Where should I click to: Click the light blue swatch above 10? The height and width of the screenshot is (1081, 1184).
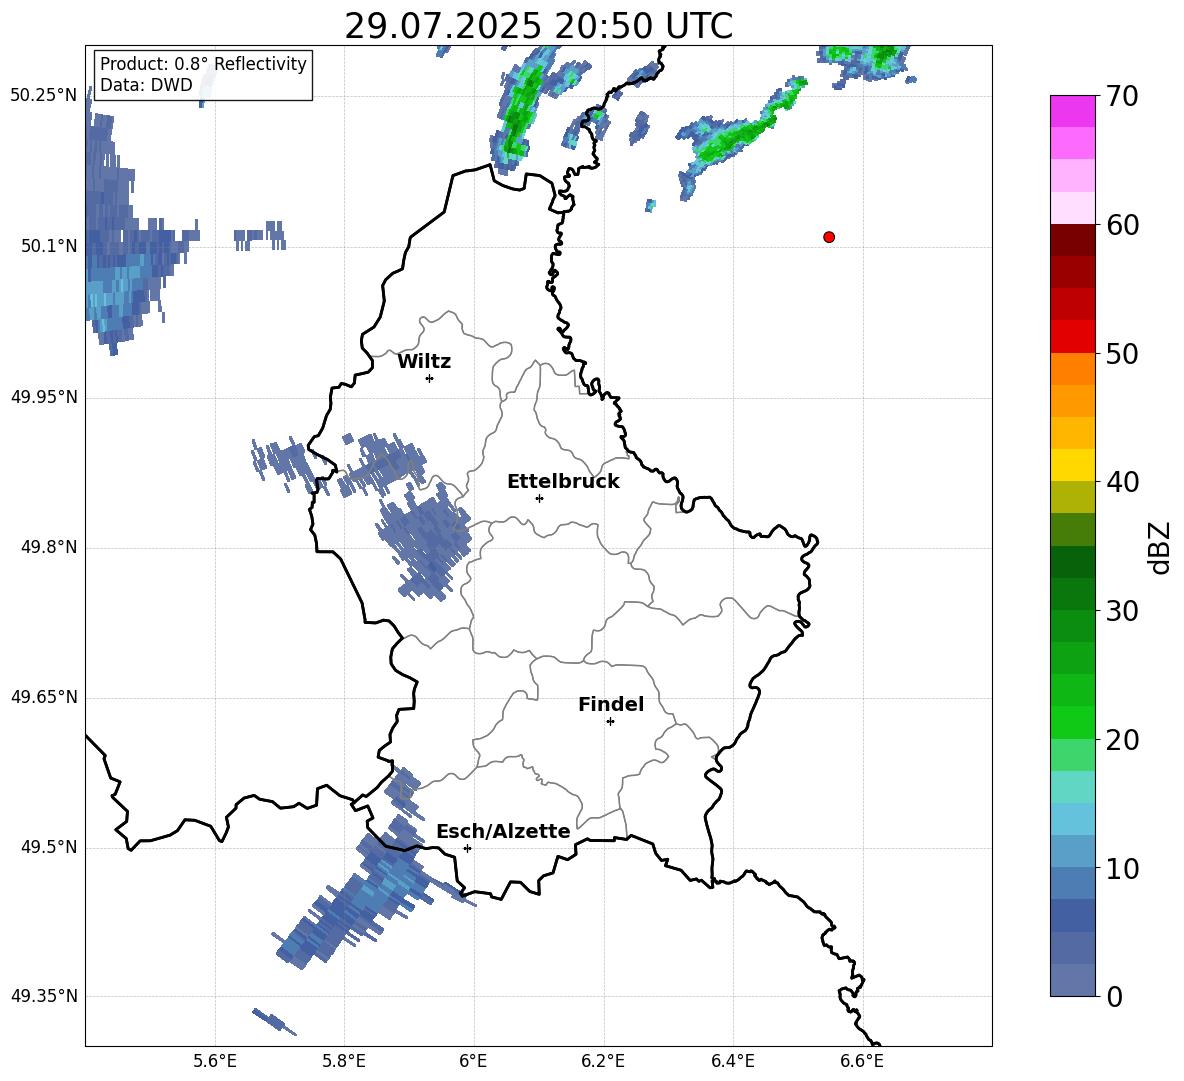1073,852
